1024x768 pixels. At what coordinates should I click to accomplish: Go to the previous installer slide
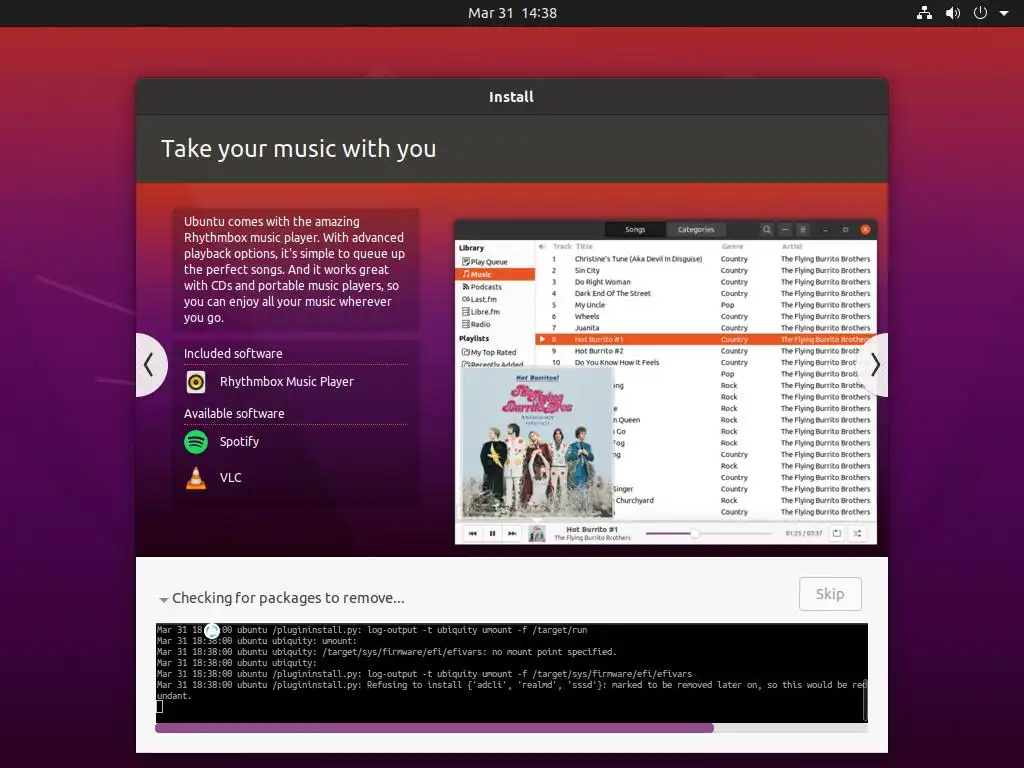point(150,364)
